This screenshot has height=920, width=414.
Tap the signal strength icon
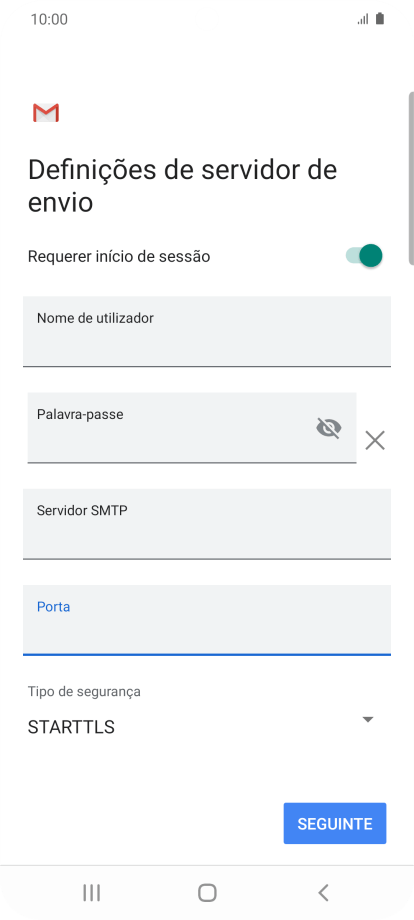pos(363,20)
